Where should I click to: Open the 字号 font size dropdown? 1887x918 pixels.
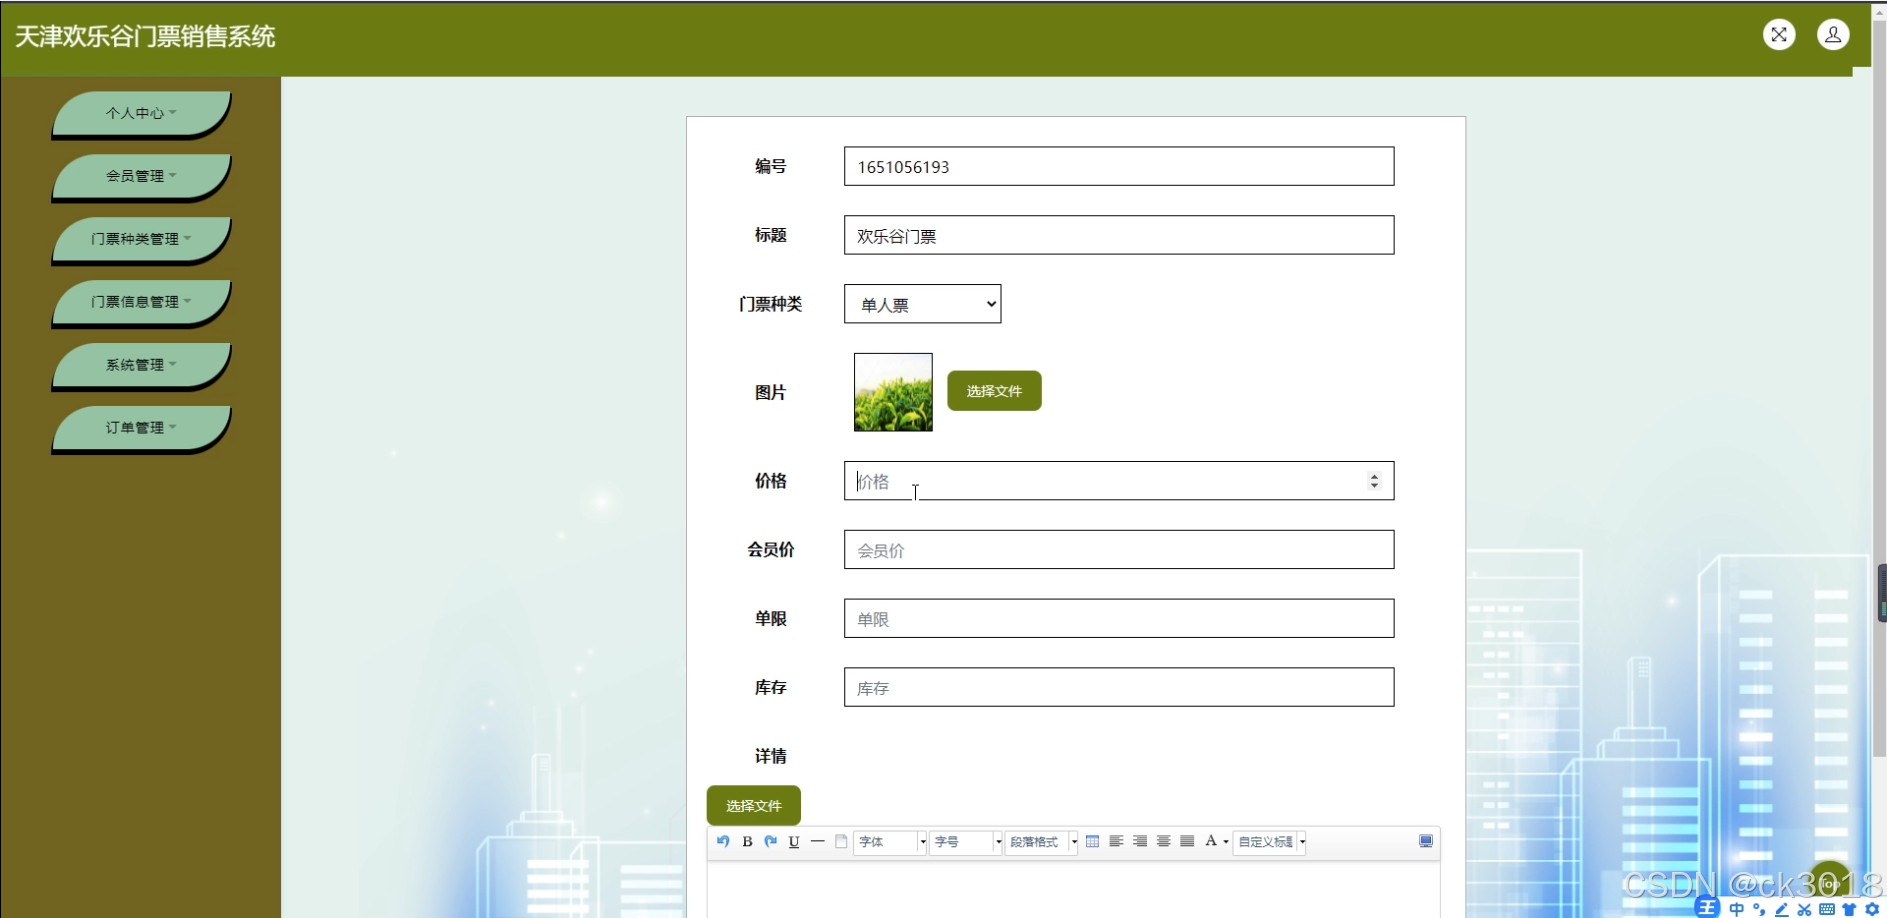coord(965,842)
